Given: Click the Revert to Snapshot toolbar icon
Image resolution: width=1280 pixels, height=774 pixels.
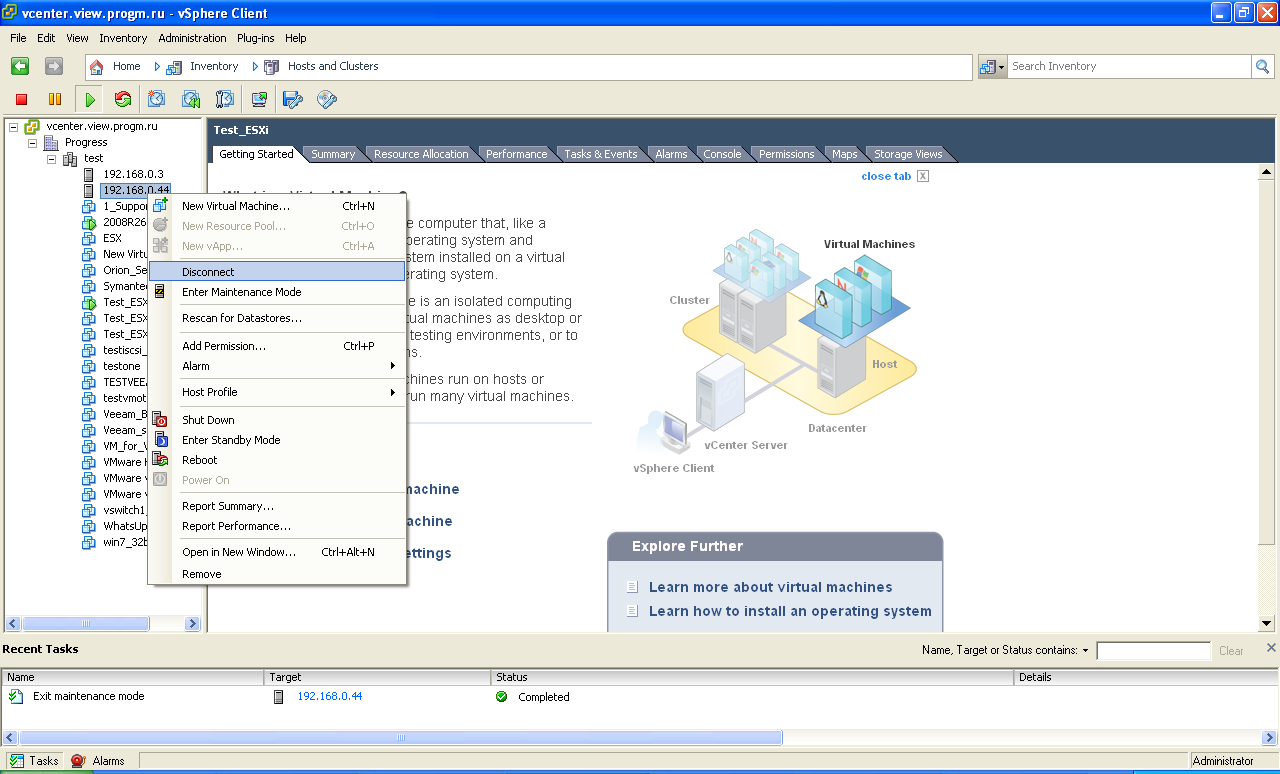Looking at the screenshot, I should click(191, 99).
